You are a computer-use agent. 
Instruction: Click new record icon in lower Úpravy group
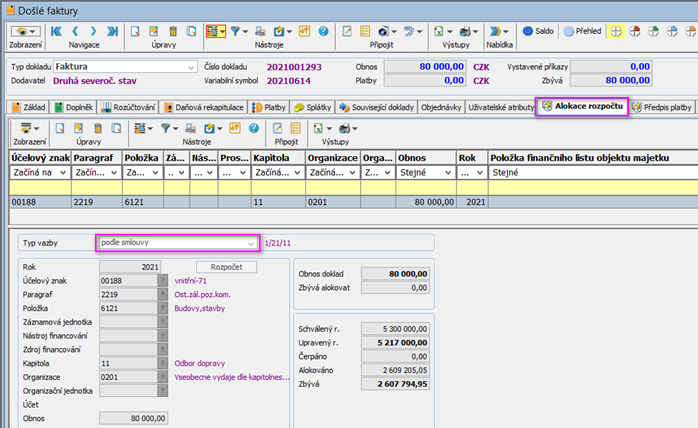click(60, 128)
